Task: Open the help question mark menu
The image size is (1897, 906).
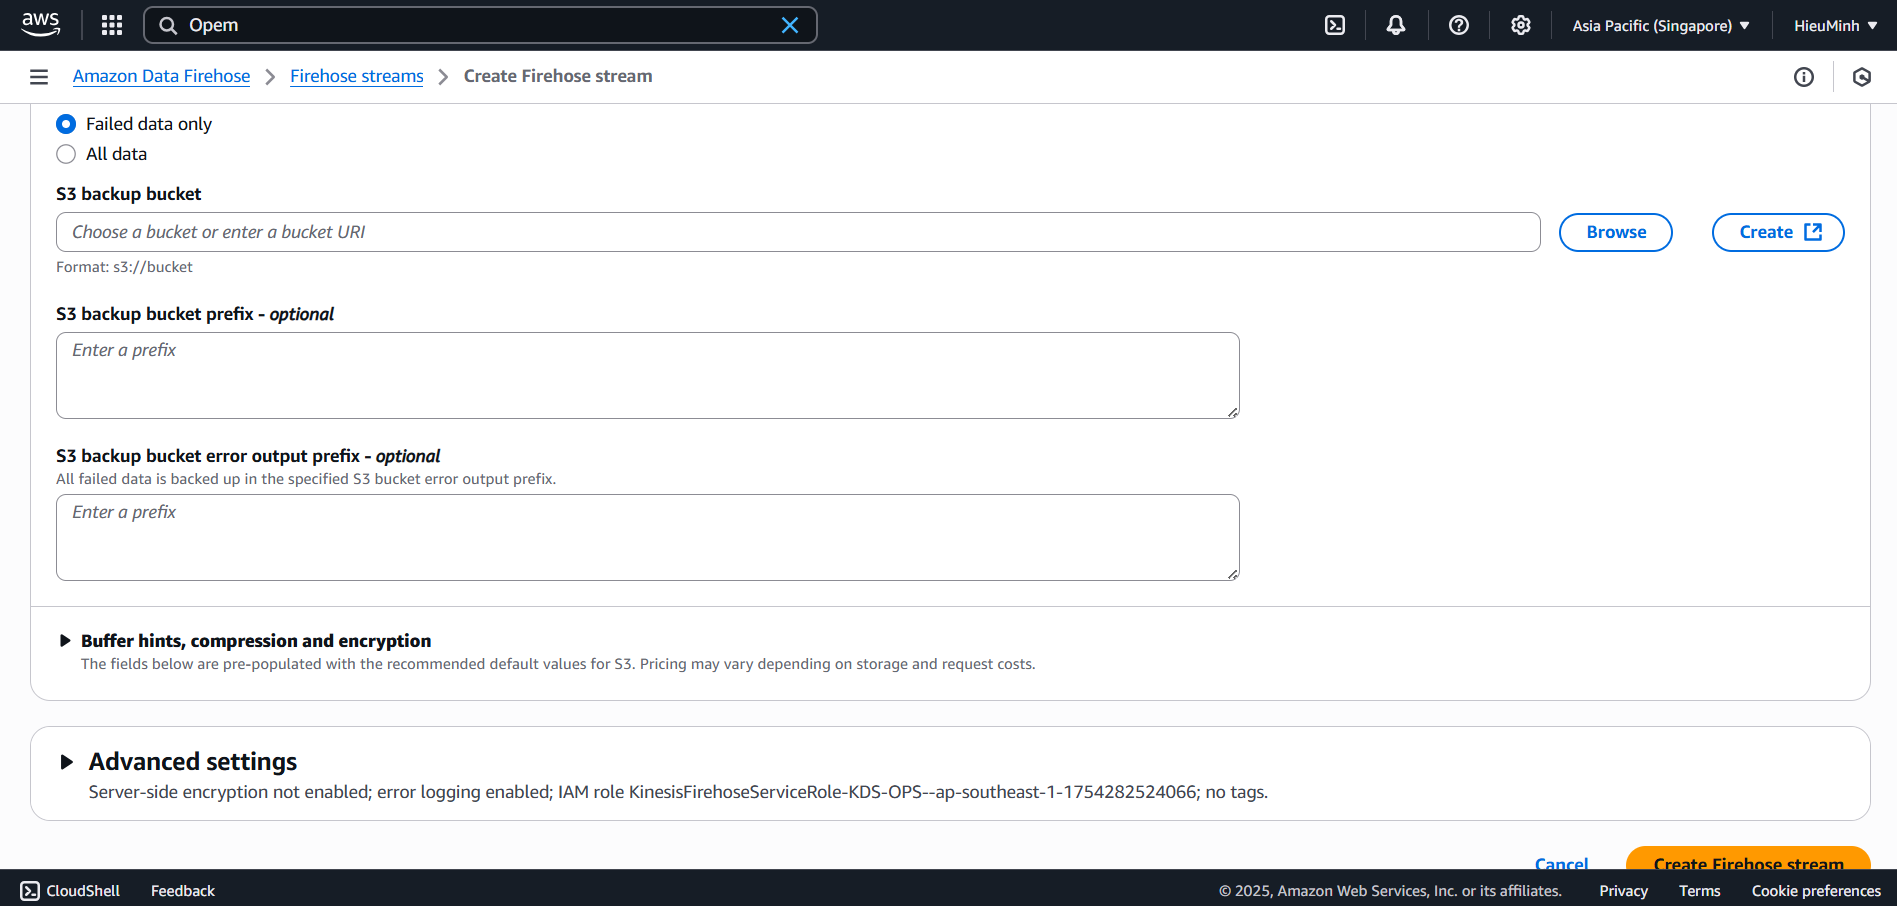Action: point(1459,25)
